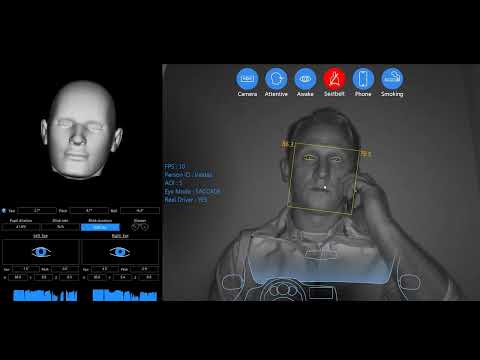Click the Right Eye z coordinate field
The image size is (480, 360).
148,277
